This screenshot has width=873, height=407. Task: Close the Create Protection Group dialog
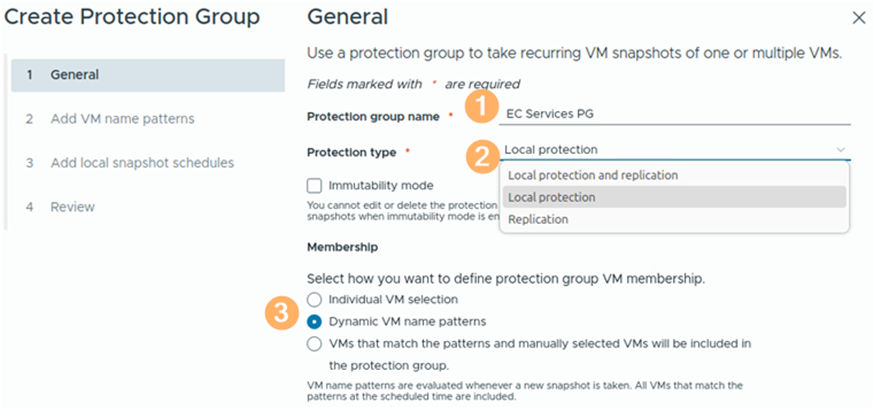[x=858, y=18]
